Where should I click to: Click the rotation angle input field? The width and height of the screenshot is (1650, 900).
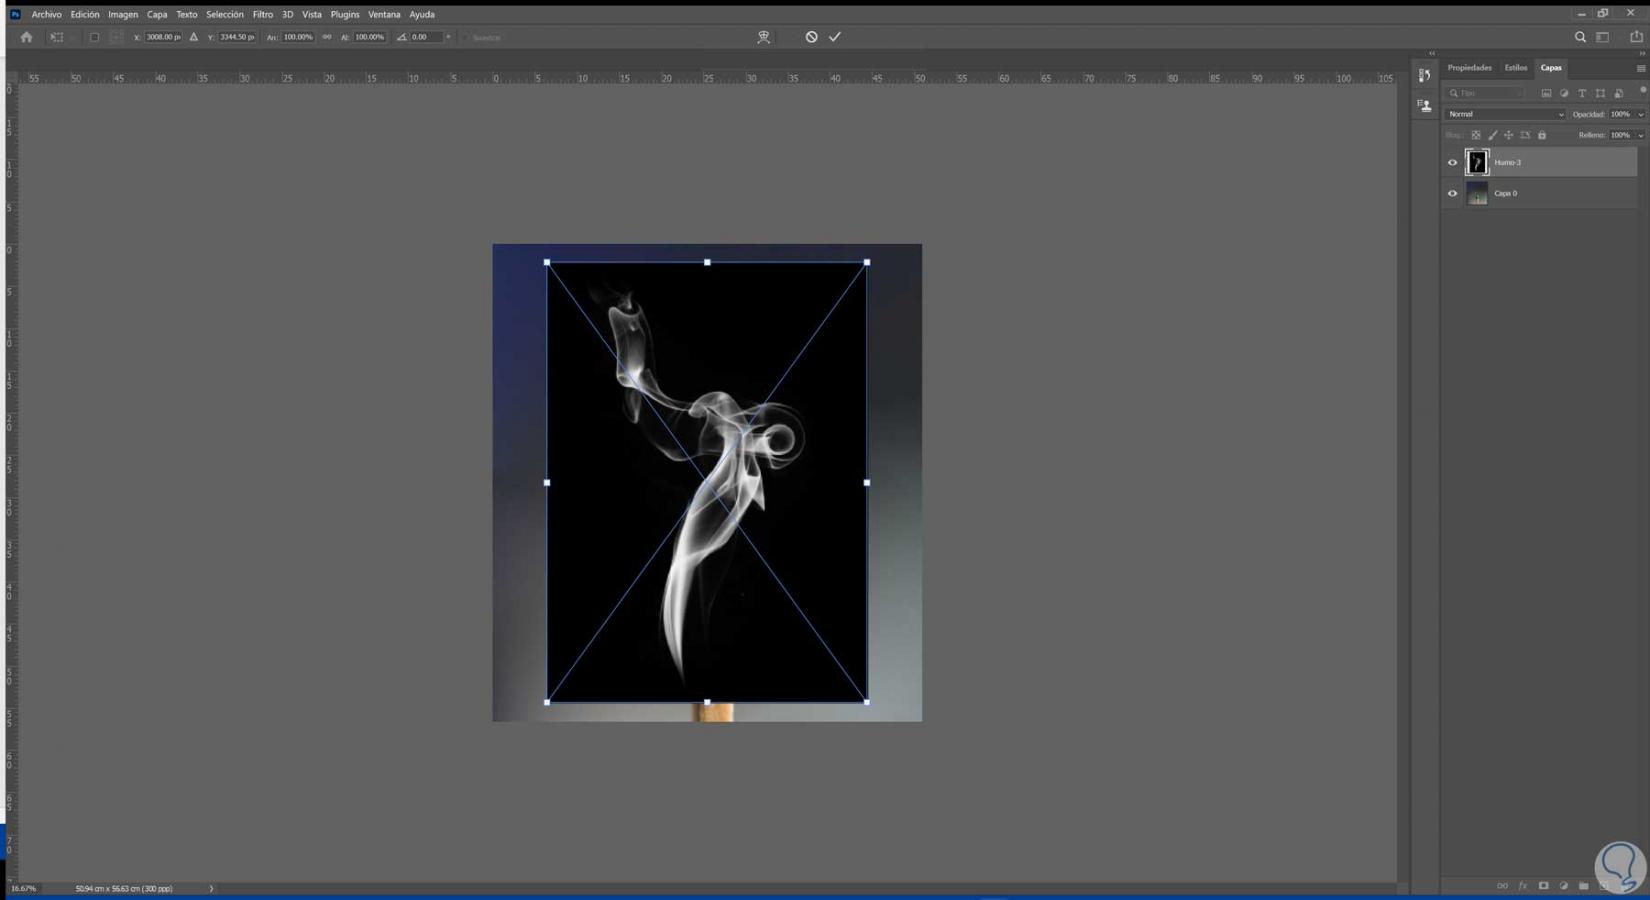(424, 37)
